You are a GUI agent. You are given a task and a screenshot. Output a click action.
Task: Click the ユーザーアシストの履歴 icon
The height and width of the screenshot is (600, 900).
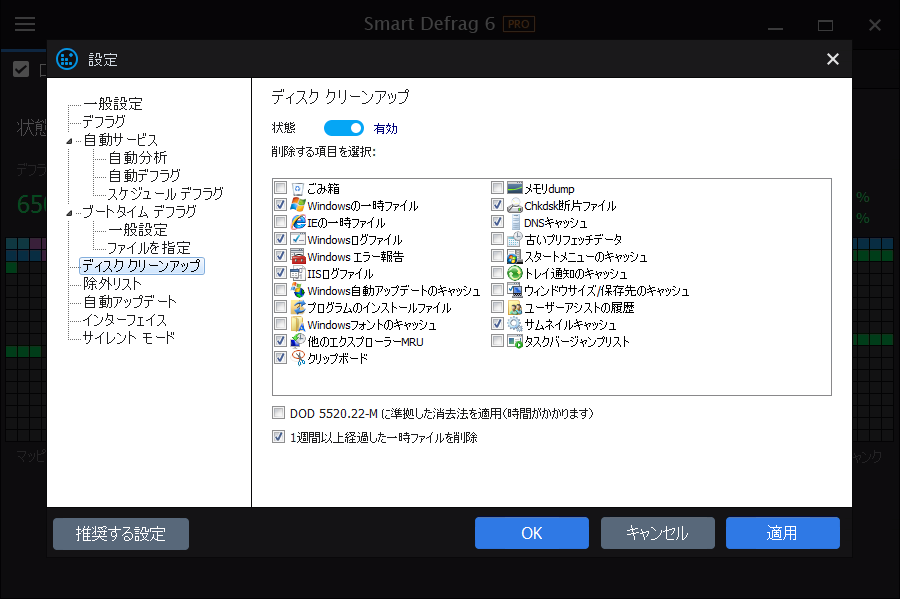point(514,307)
